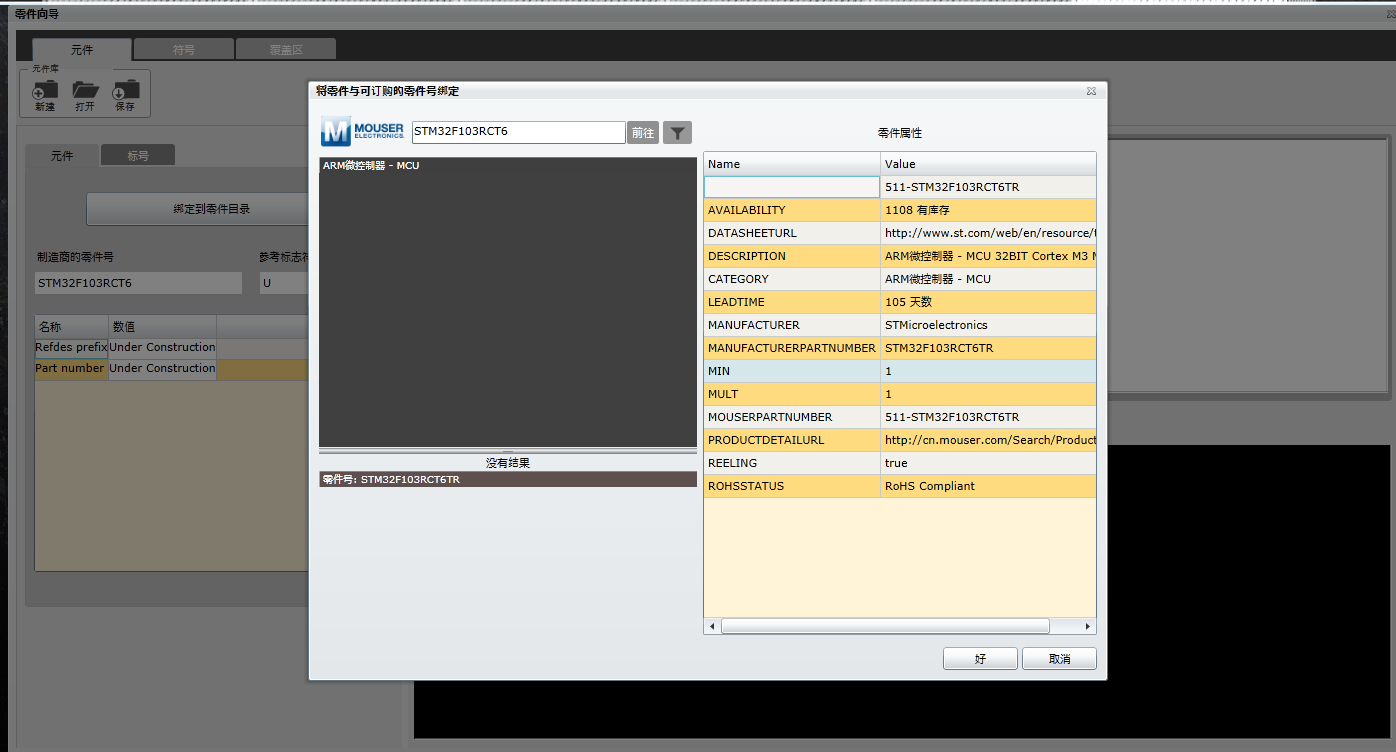
Task: Click the horizontal scrollbar left arrow
Action: pyautogui.click(x=712, y=626)
